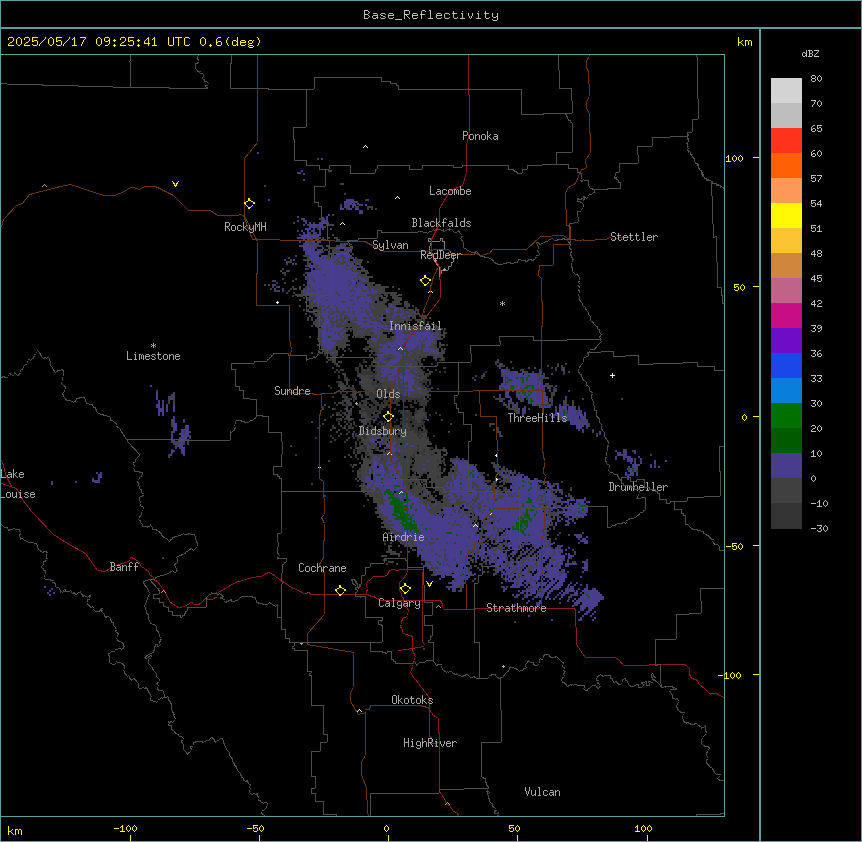Click the RedDeer label
862x842 pixels.
pos(440,255)
